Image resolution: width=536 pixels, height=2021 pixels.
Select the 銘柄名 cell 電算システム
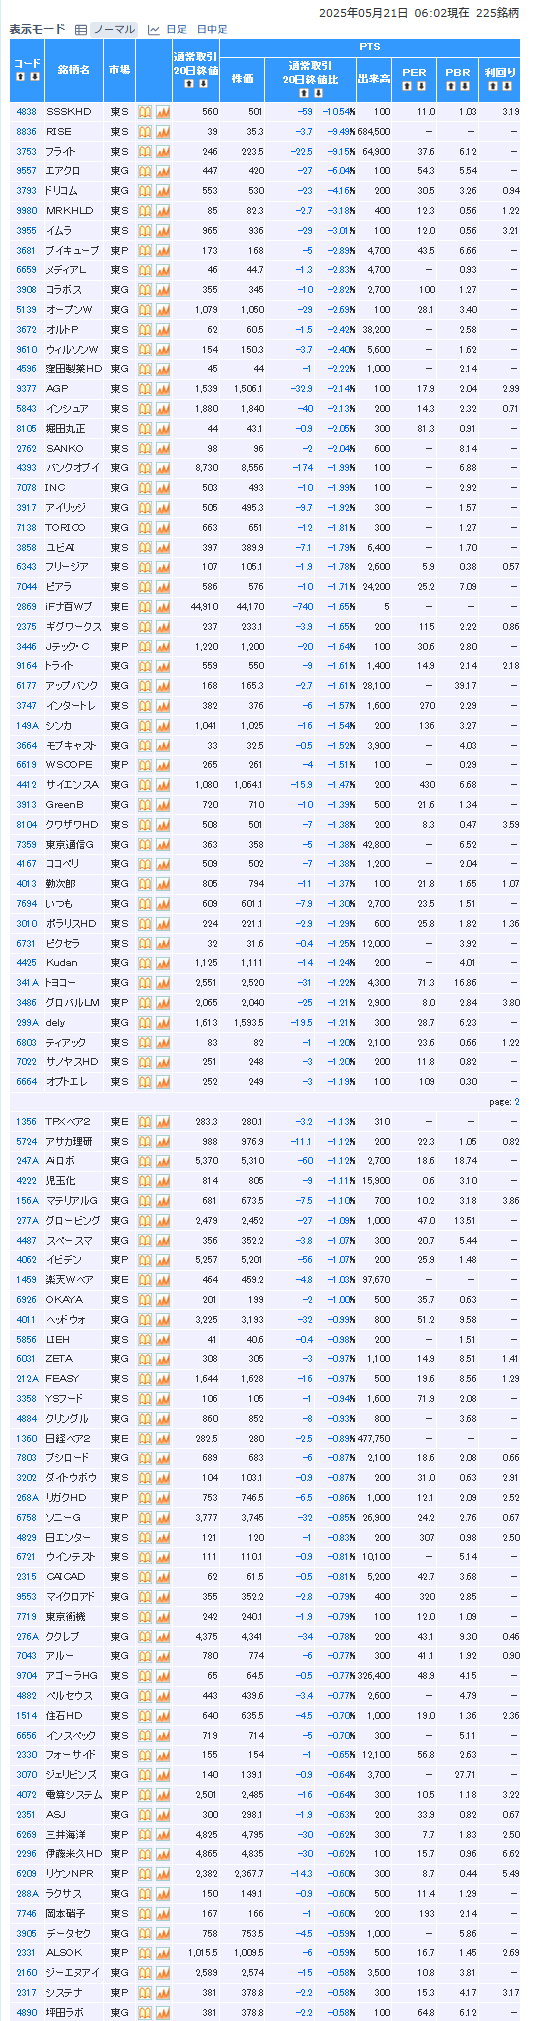[73, 1794]
